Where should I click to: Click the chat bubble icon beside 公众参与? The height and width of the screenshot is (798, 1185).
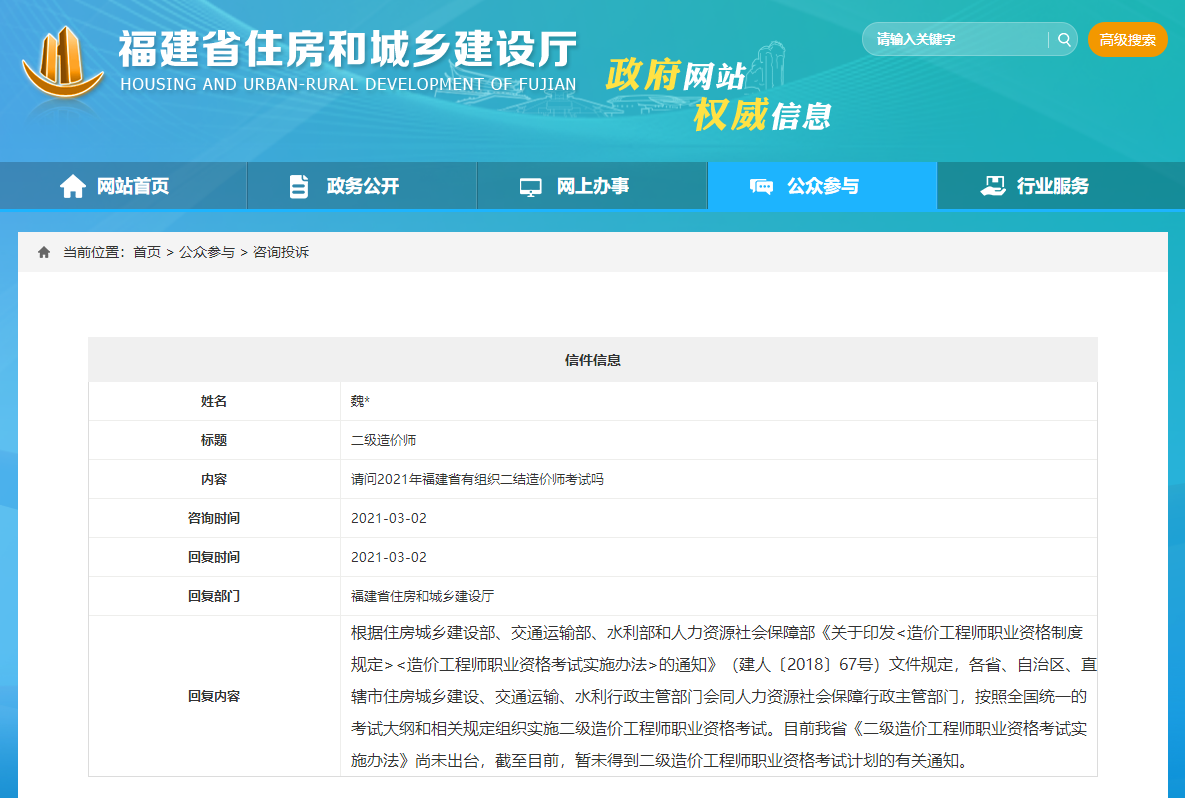pos(761,187)
